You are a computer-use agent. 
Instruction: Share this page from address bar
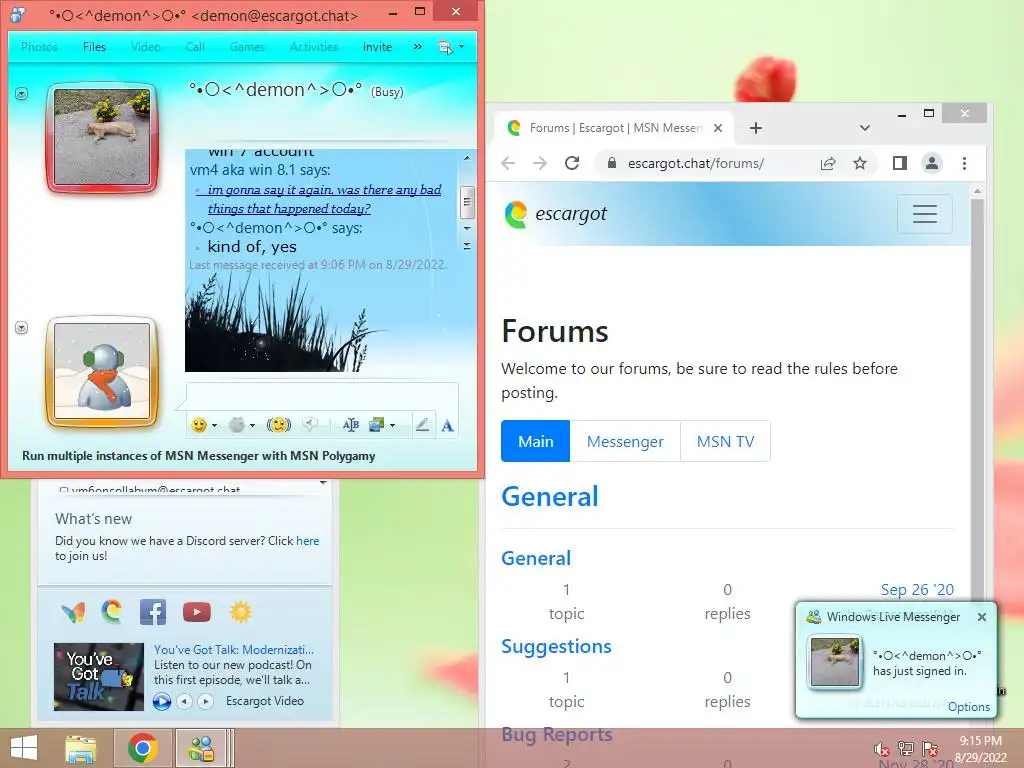[x=828, y=163]
